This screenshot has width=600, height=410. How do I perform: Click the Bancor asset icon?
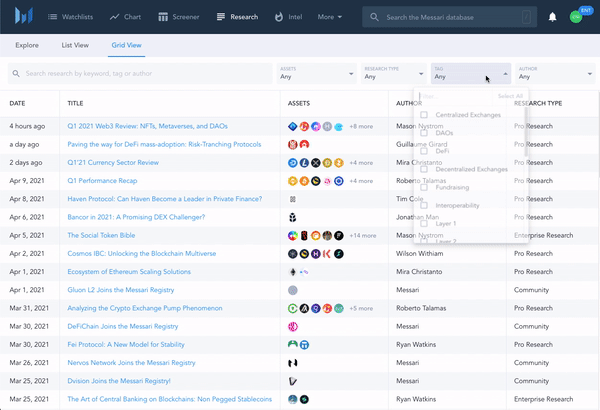[x=293, y=217]
